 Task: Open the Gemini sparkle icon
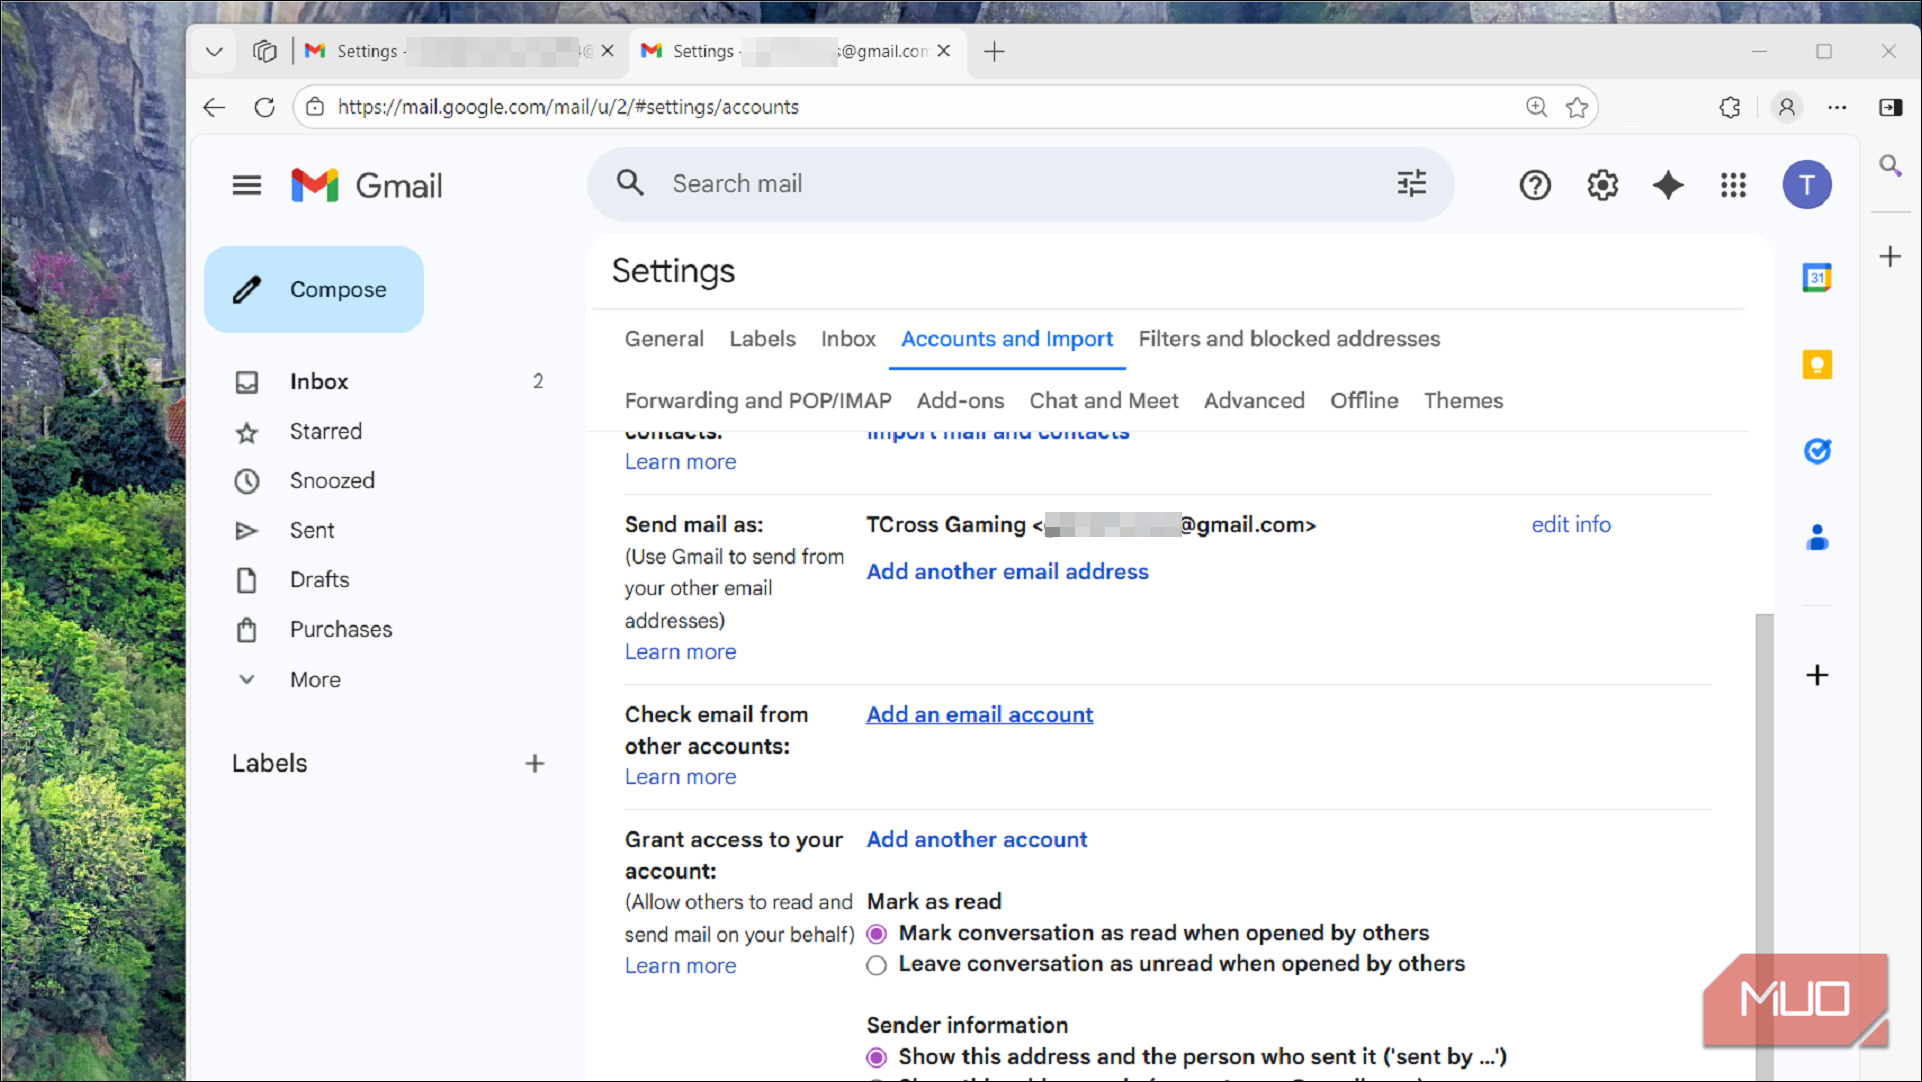(1667, 185)
